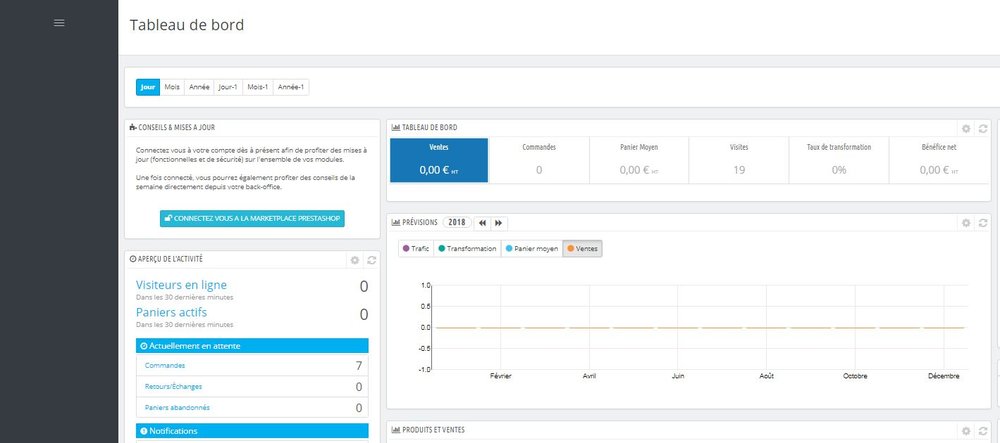Refresh the Aperçu de l'activité panel
The width and height of the screenshot is (1000, 443).
coord(371,260)
